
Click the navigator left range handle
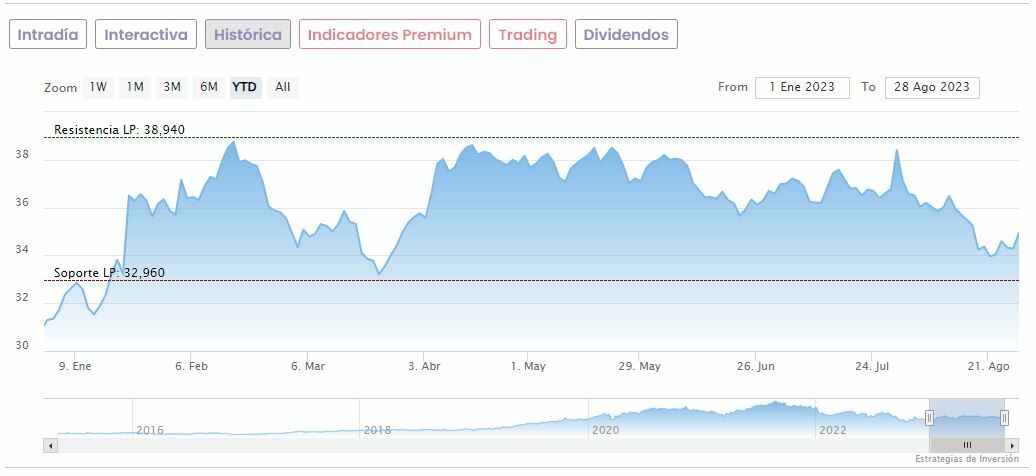(930, 418)
